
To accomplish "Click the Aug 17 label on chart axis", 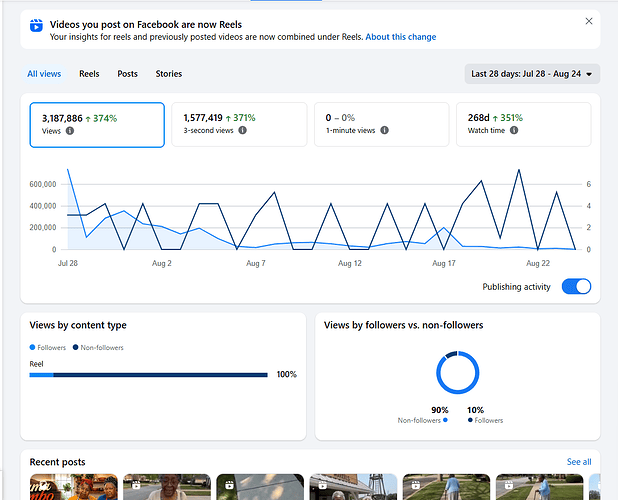I will [x=444, y=263].
